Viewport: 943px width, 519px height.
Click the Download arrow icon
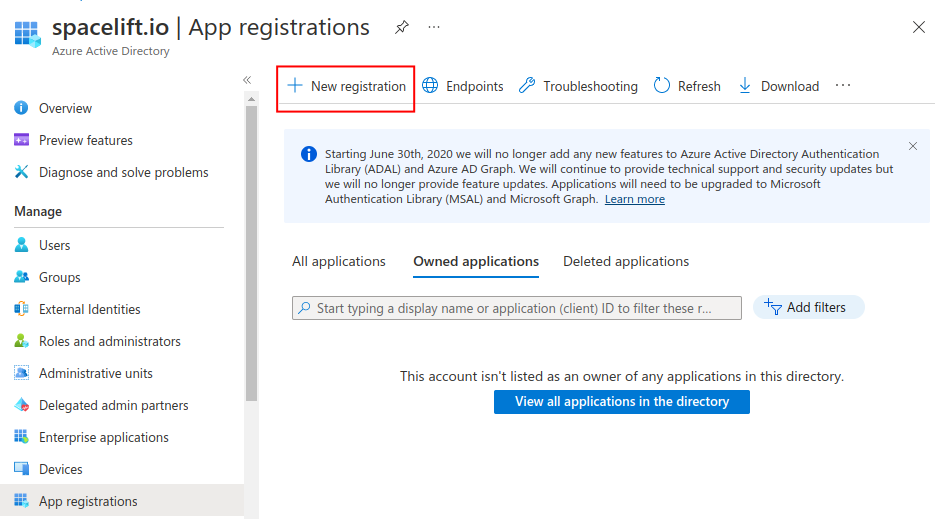(x=745, y=86)
